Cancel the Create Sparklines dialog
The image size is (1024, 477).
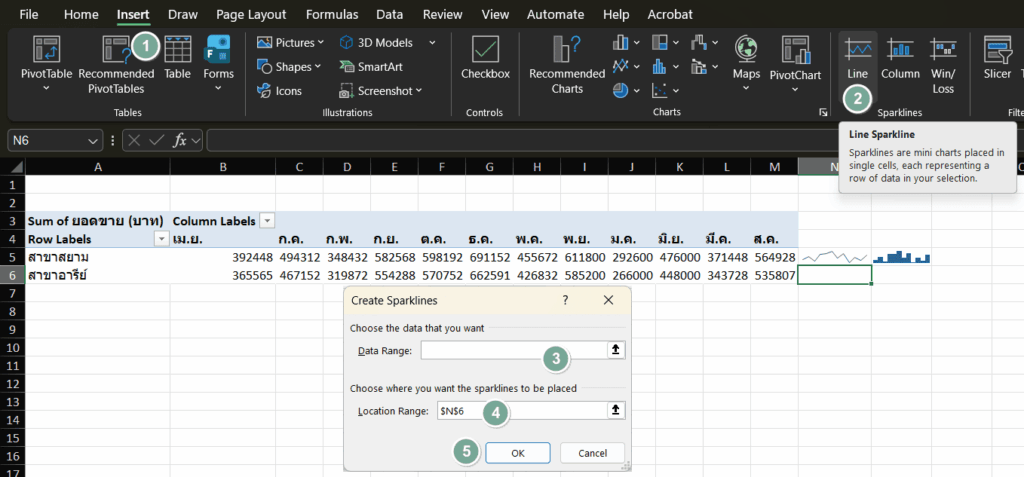(592, 453)
